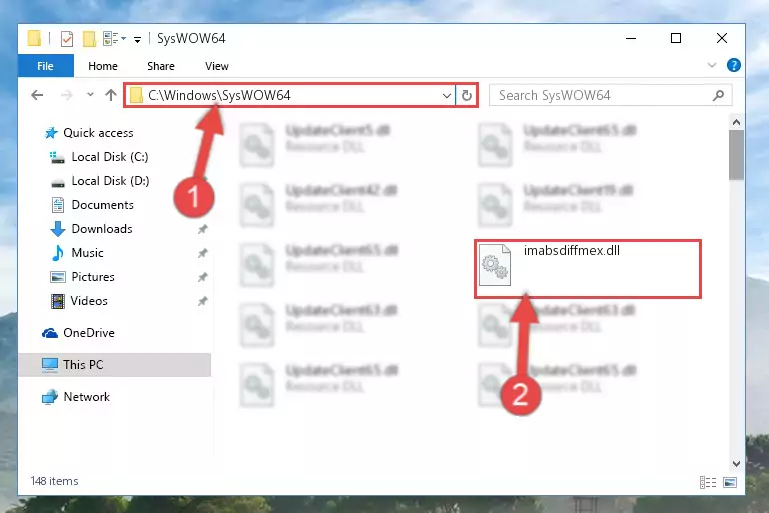Viewport: 769px width, 513px height.
Task: Open Downloads in navigation pane
Action: click(102, 229)
